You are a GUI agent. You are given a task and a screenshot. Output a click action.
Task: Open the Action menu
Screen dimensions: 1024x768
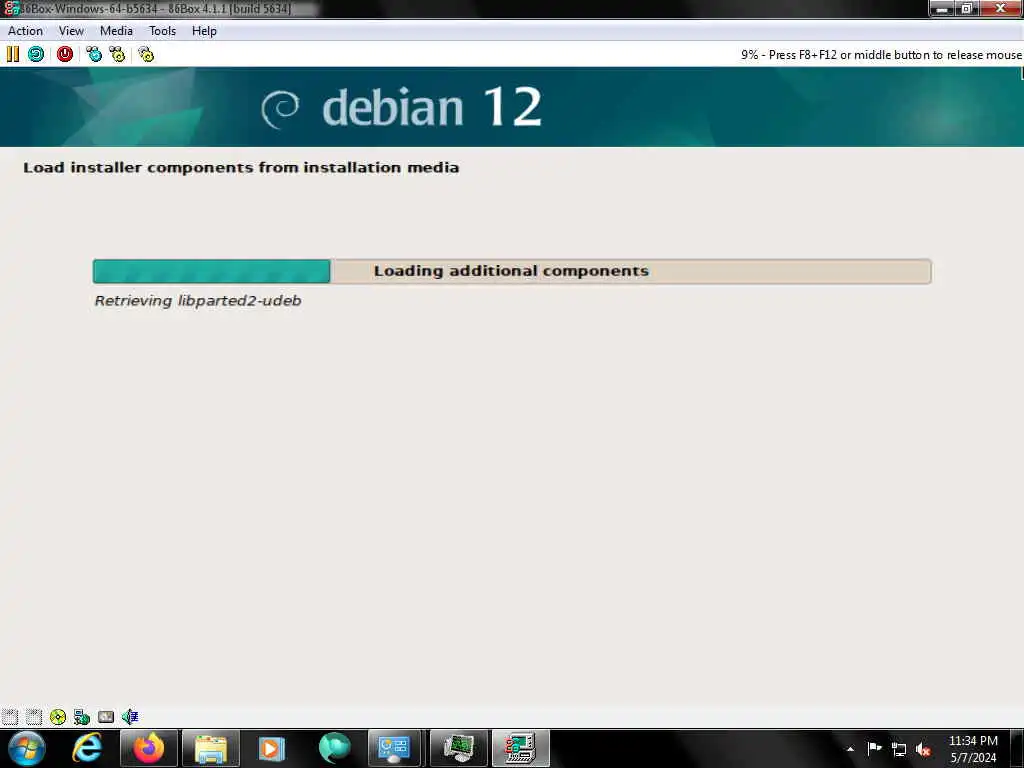(25, 31)
